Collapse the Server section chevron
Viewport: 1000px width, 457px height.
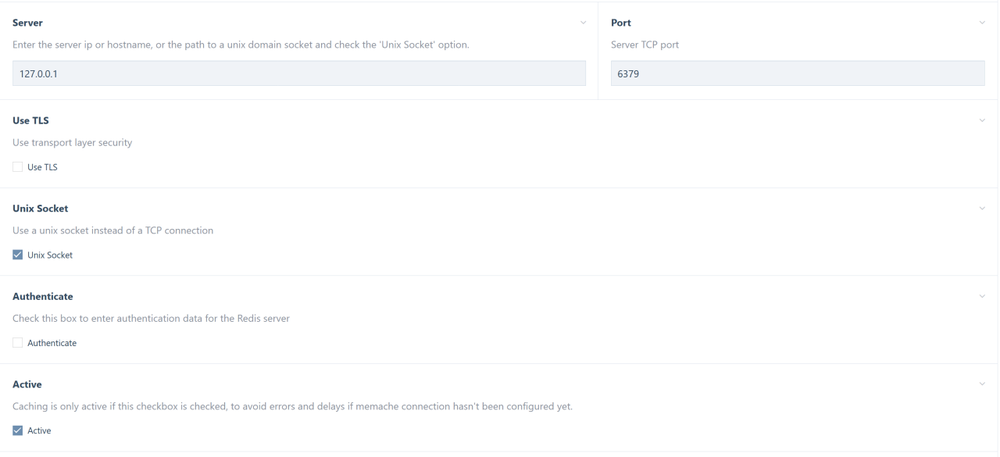tap(583, 22)
